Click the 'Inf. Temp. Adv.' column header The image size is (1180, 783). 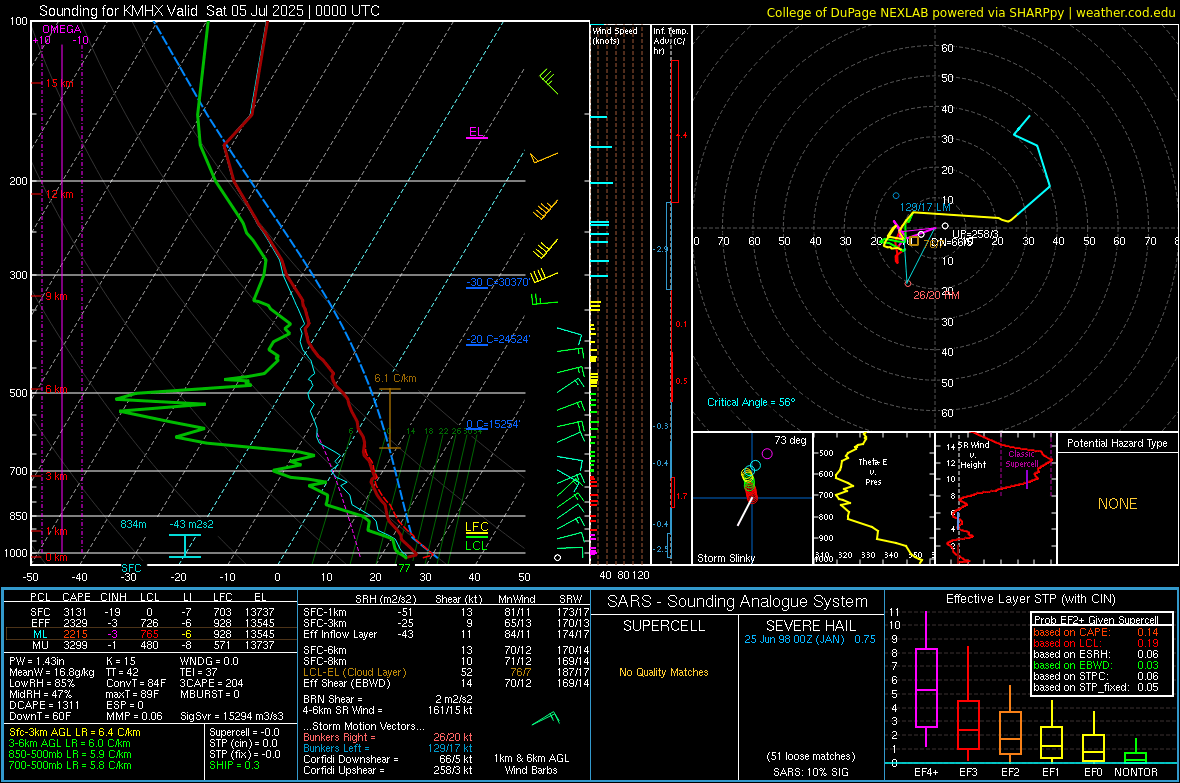point(670,41)
